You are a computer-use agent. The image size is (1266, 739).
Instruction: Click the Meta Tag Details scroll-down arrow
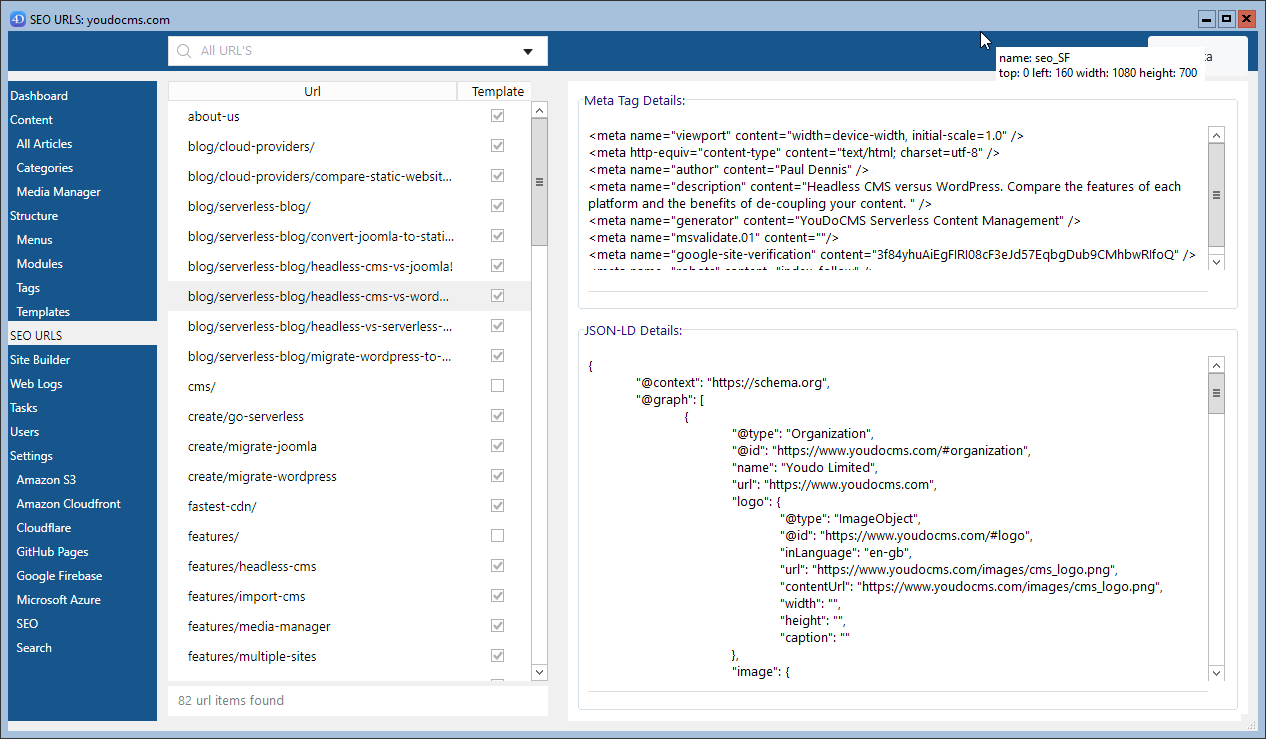pyautogui.click(x=1216, y=261)
